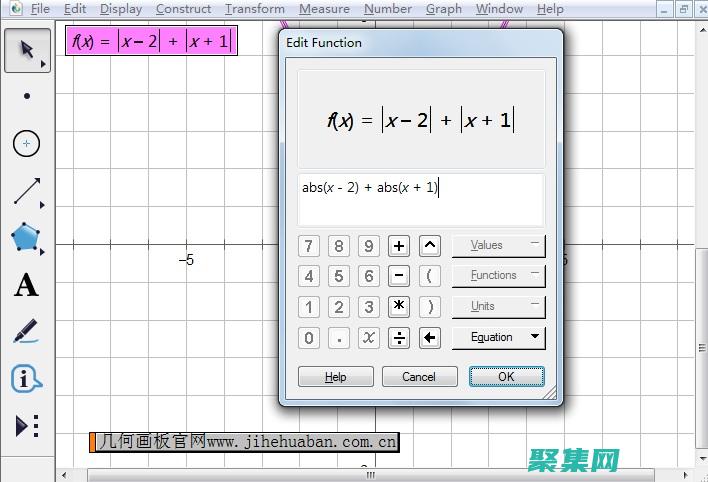
Task: Open the Functions dropdown
Action: (498, 275)
